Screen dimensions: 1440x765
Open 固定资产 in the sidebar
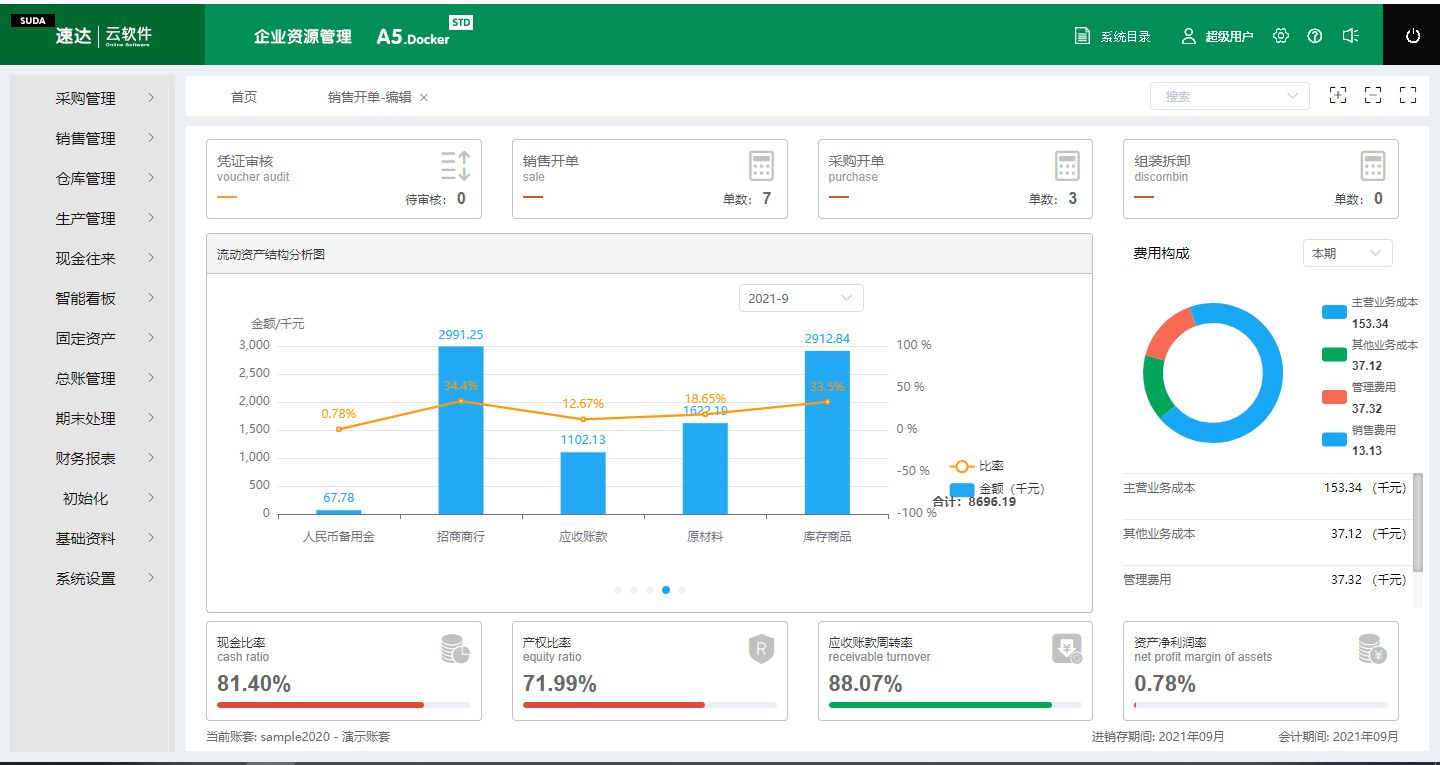(x=93, y=338)
